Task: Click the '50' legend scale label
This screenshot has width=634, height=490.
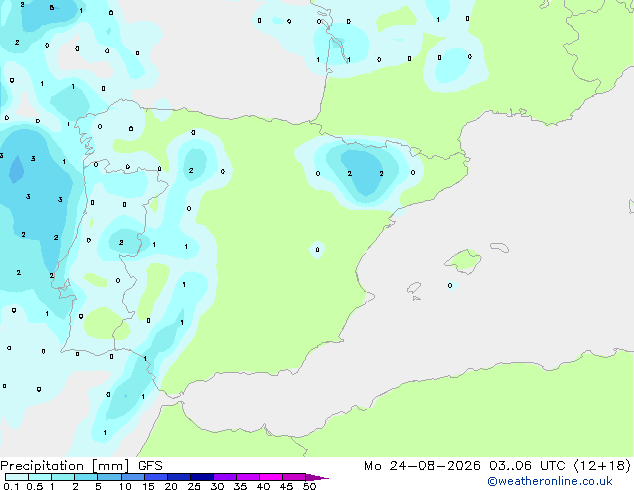Action: point(309,486)
